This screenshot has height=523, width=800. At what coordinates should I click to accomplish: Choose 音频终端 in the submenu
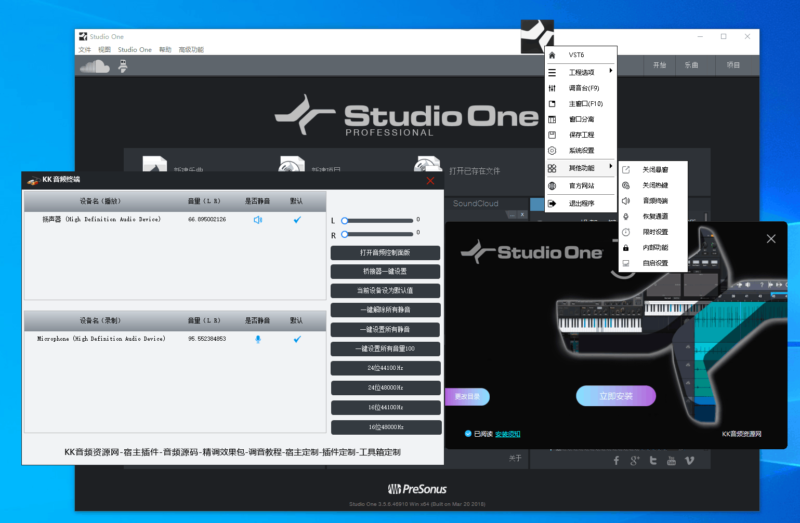pos(655,200)
